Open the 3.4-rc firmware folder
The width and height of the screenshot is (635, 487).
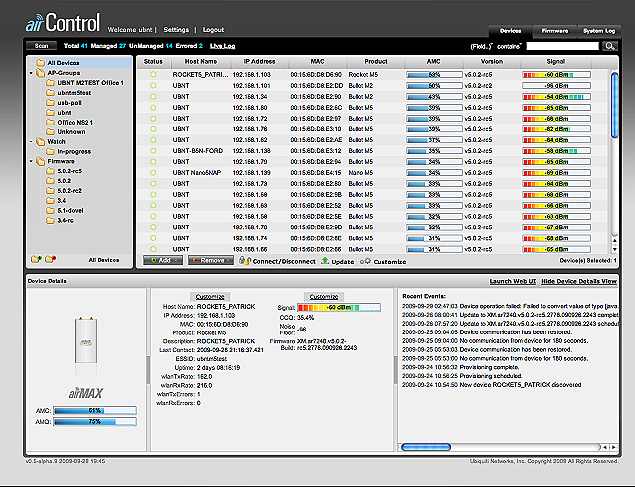click(x=60, y=220)
